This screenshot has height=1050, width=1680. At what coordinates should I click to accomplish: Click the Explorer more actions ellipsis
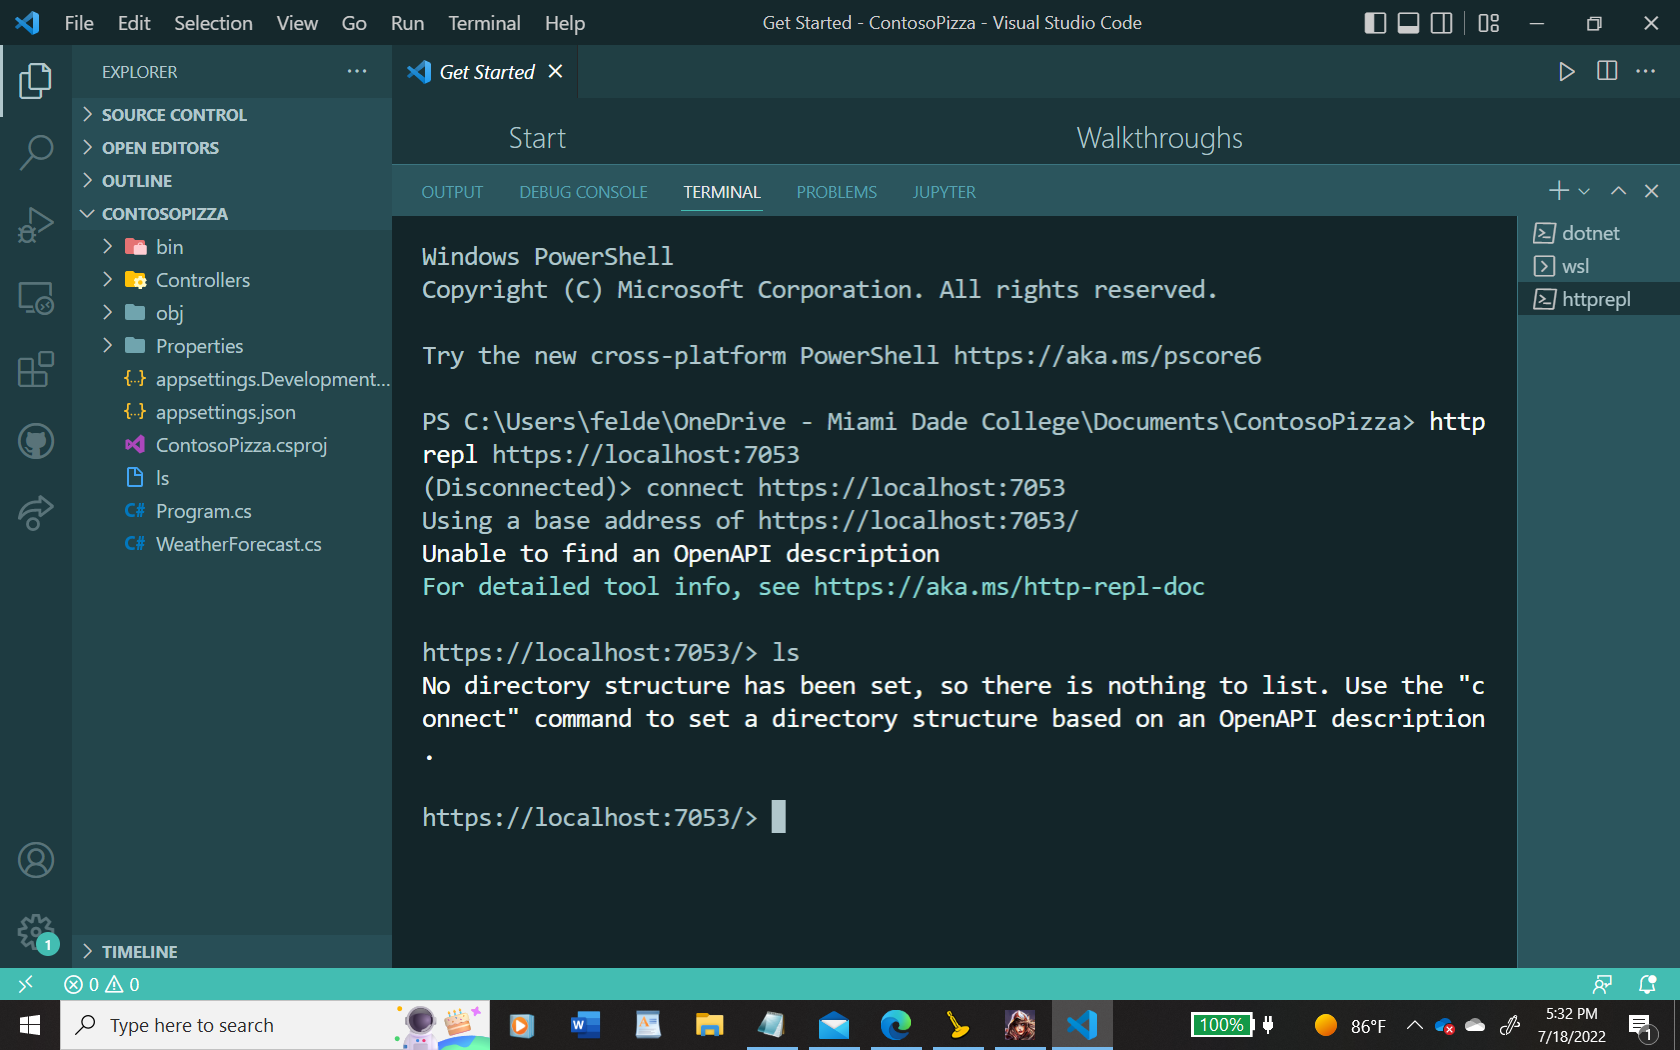[x=357, y=72]
